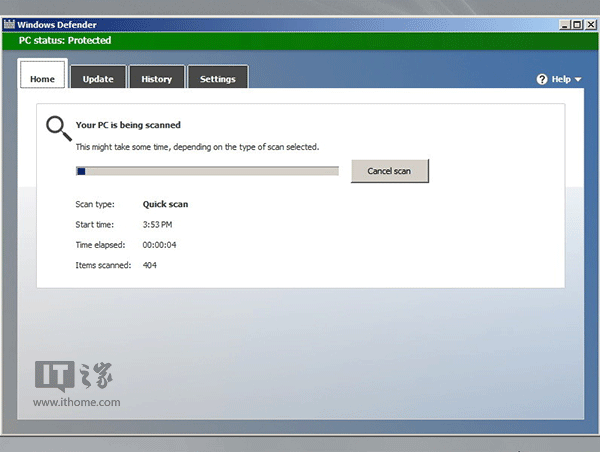
Task: Click the items scanned count 404
Action: (x=149, y=265)
